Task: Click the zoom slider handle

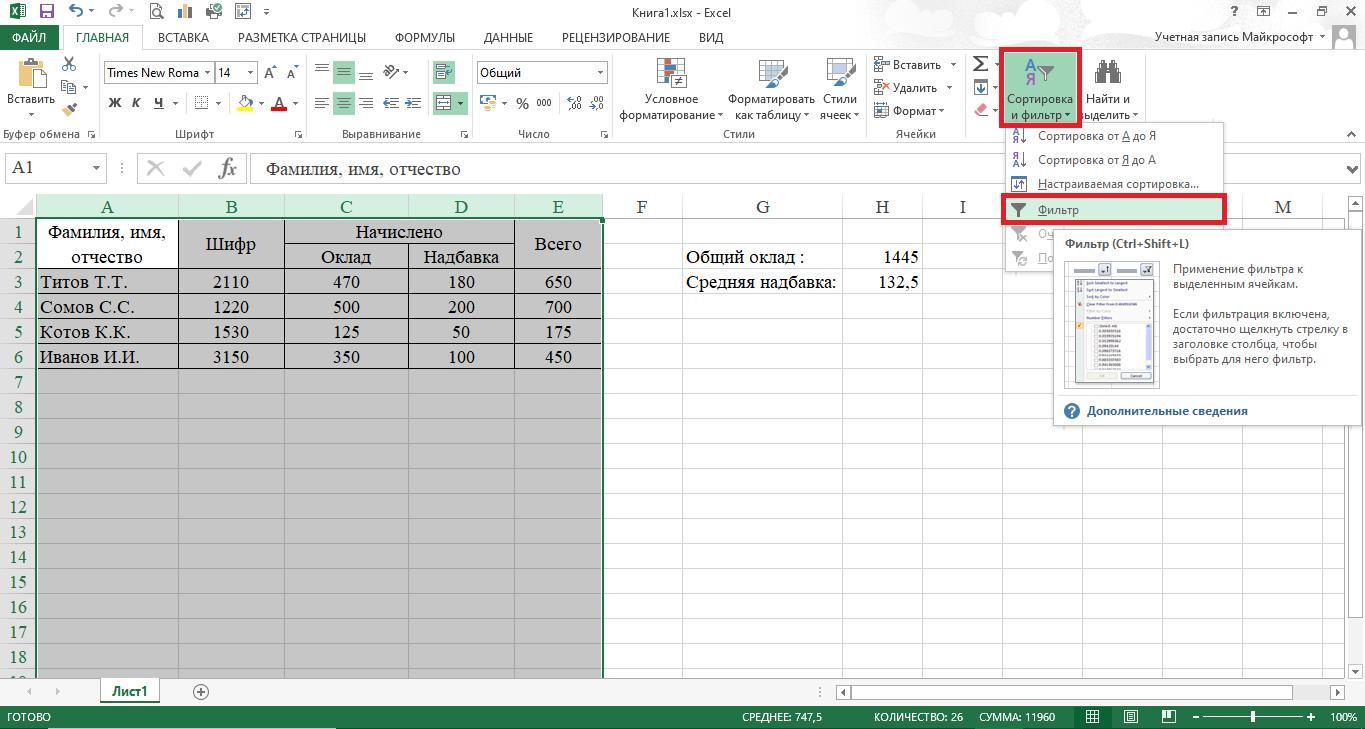Action: click(1253, 717)
